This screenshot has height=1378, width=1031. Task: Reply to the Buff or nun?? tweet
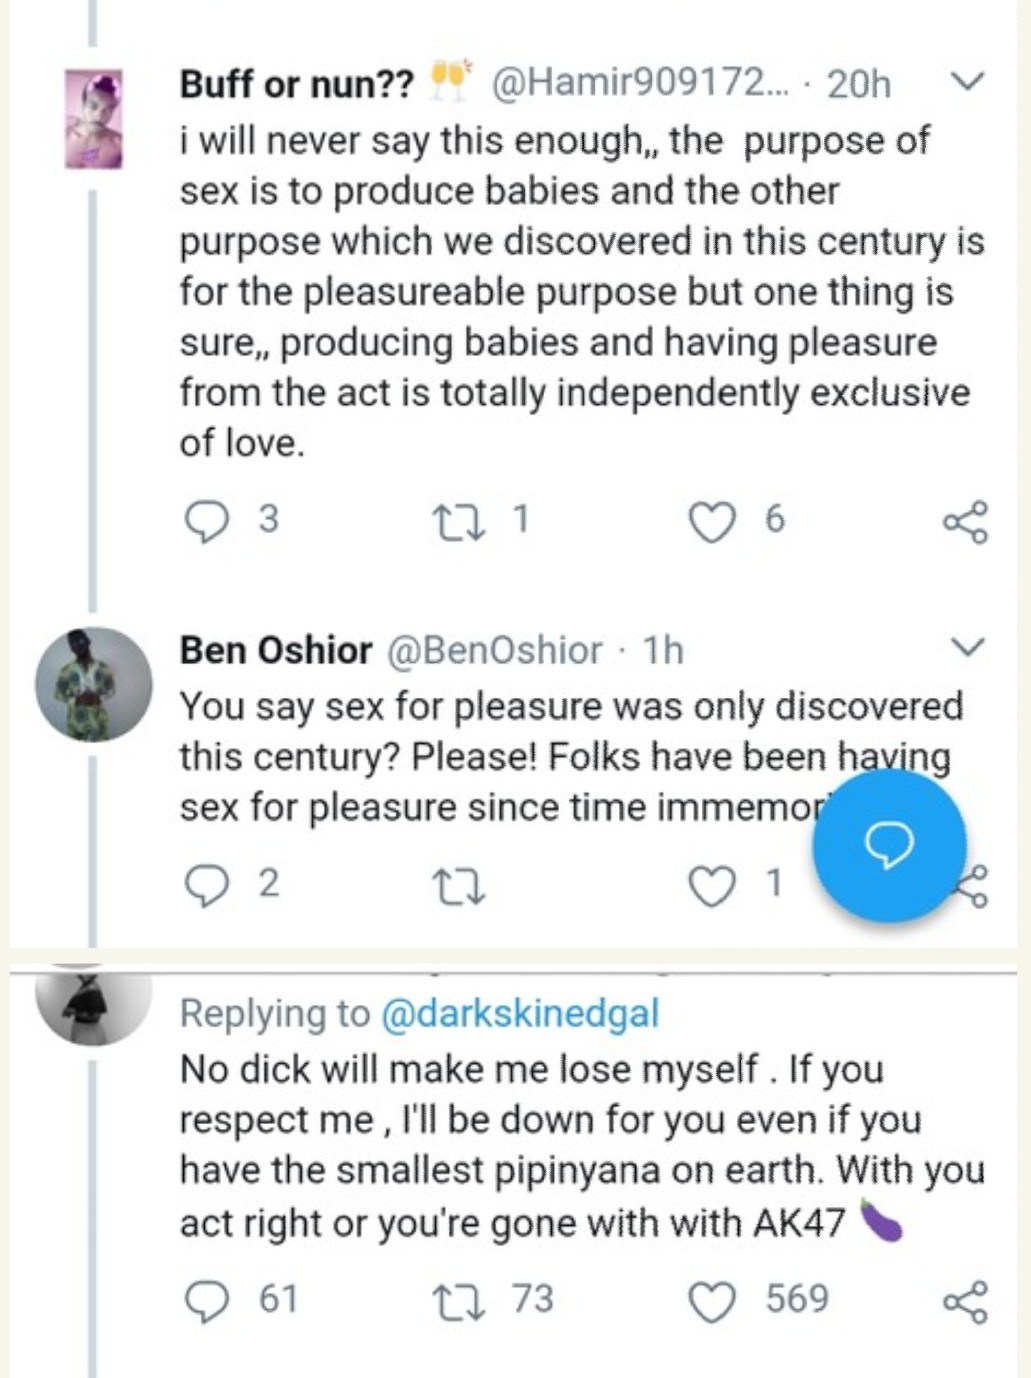(x=207, y=521)
